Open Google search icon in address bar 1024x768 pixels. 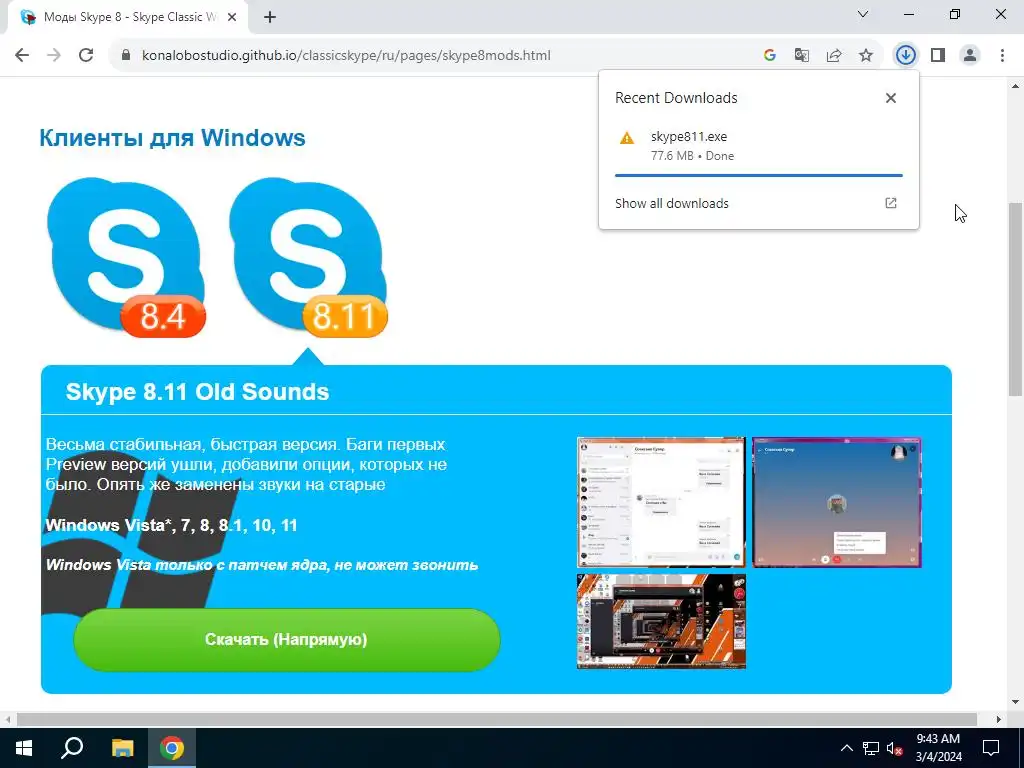point(770,56)
